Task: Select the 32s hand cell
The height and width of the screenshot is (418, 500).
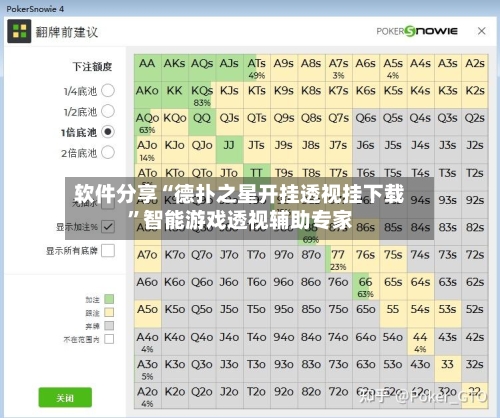Action: tap(475, 368)
